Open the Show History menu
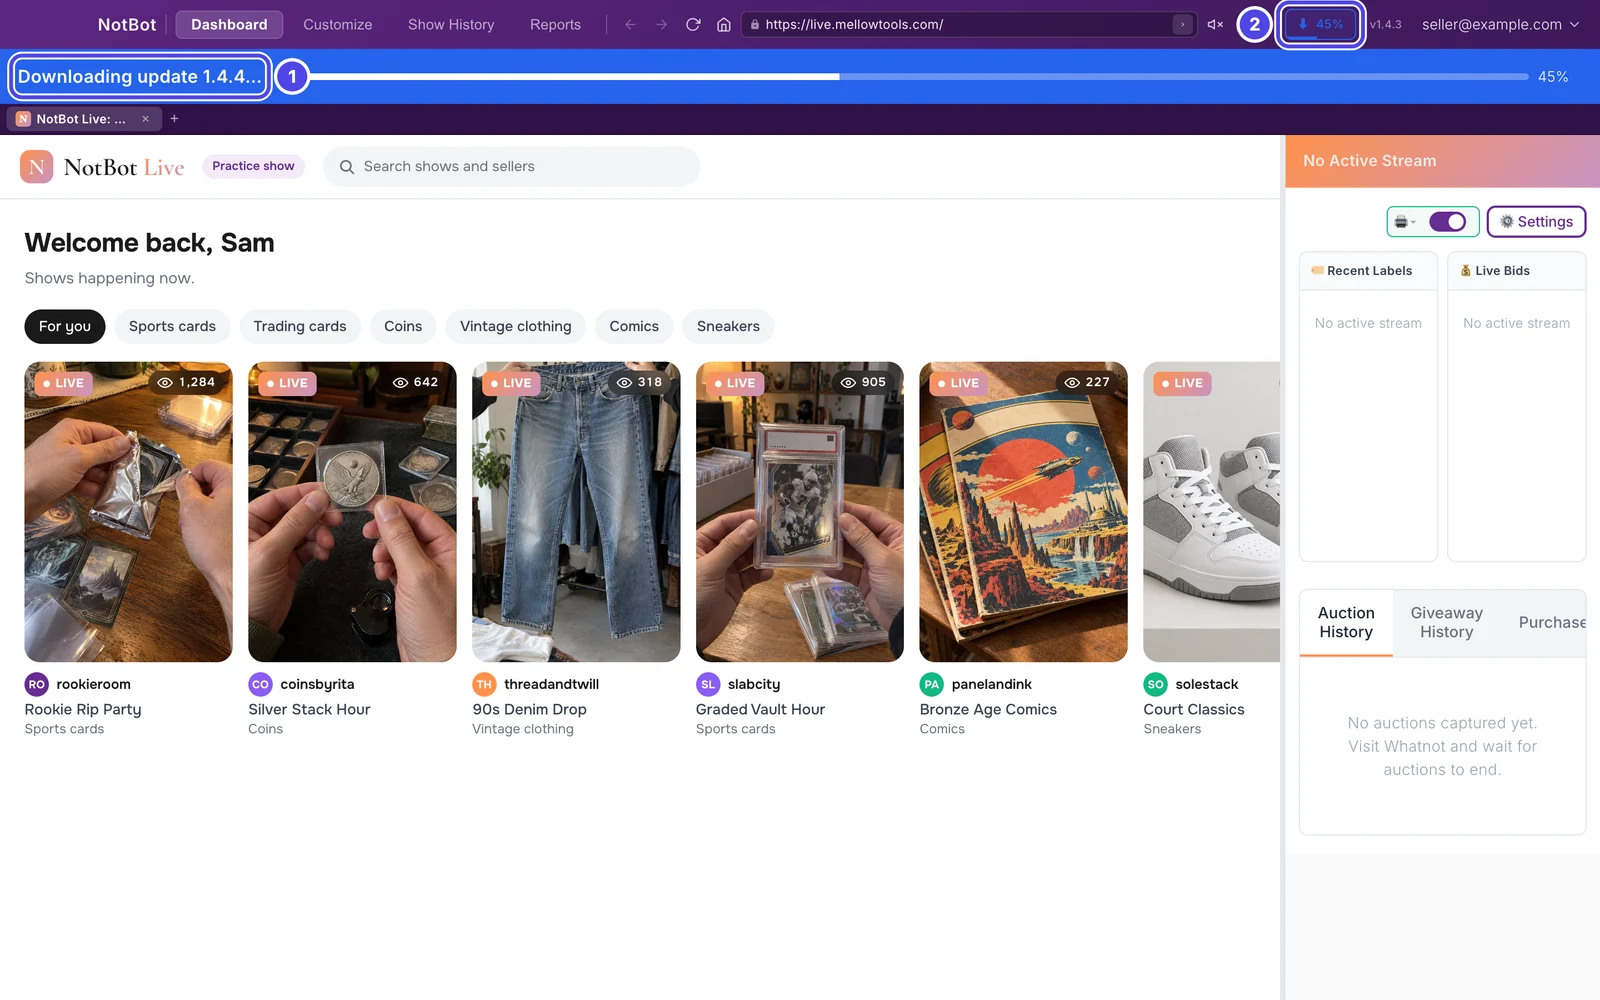Viewport: 1600px width, 1000px height. [451, 24]
